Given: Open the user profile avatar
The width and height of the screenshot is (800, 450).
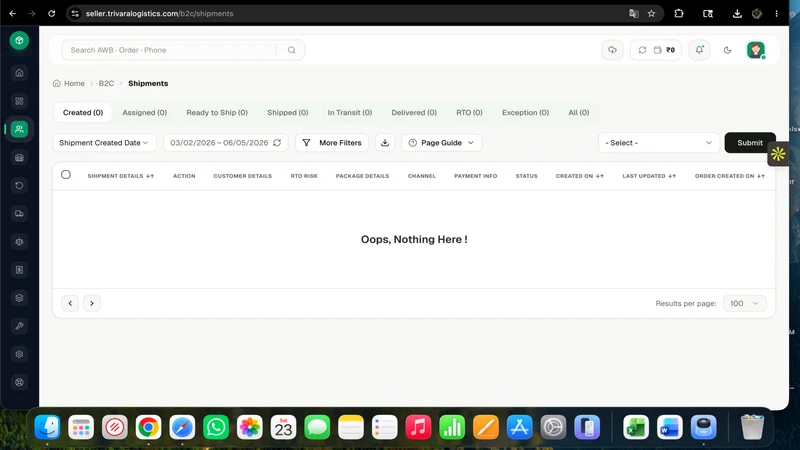Looking at the screenshot, I should (756, 50).
